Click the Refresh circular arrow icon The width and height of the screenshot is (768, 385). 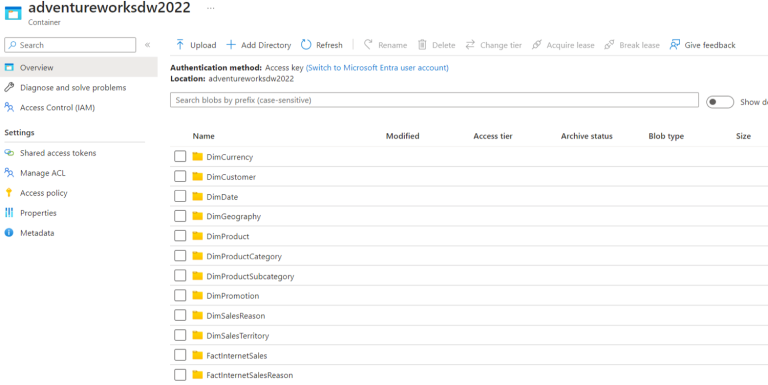pyautogui.click(x=306, y=45)
